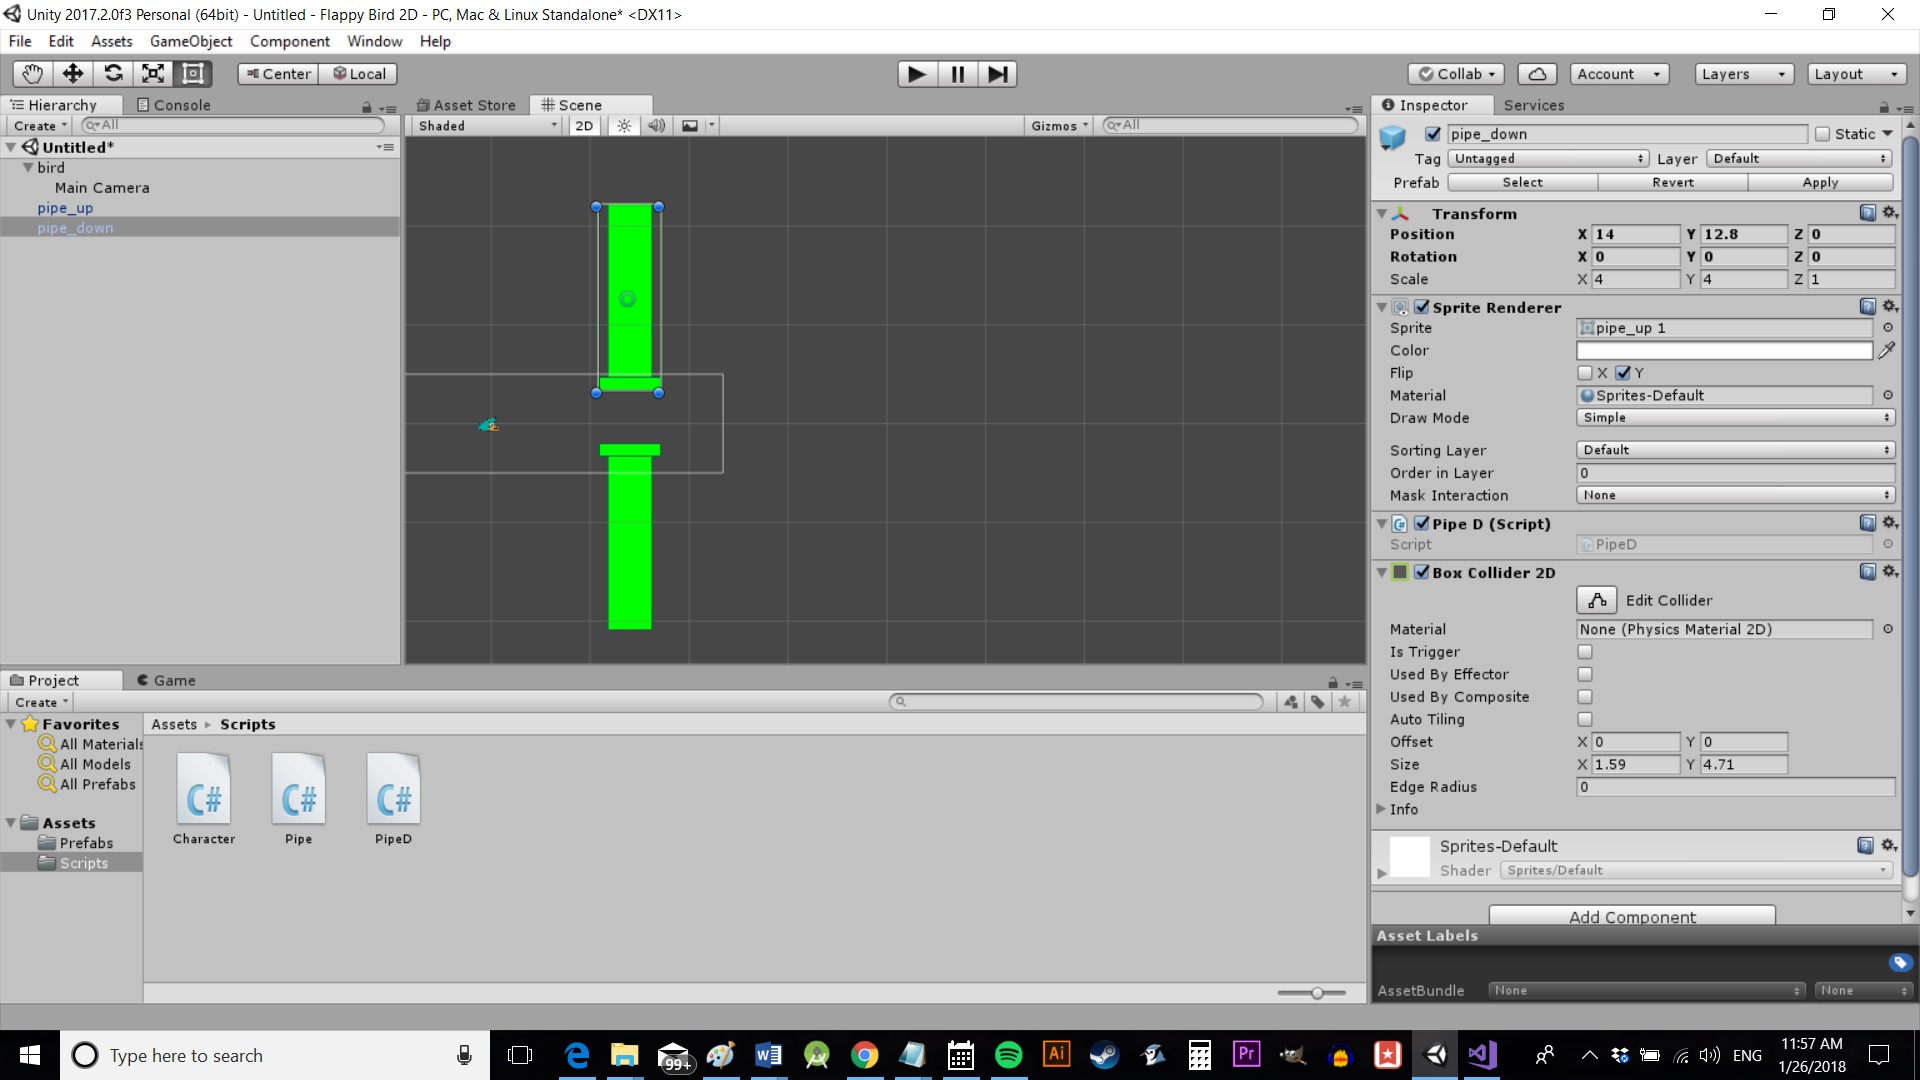
Task: Enable Flip X checkbox
Action: coord(1585,373)
